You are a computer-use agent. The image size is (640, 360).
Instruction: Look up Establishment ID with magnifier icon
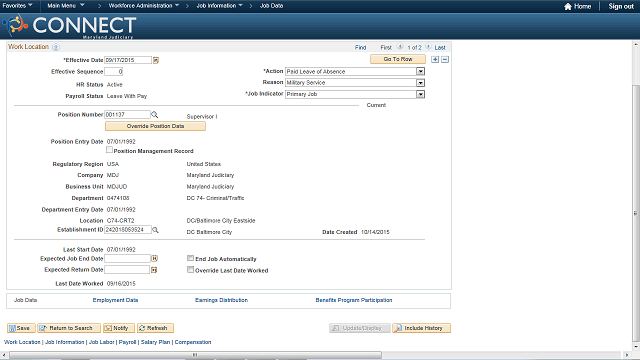[155, 230]
